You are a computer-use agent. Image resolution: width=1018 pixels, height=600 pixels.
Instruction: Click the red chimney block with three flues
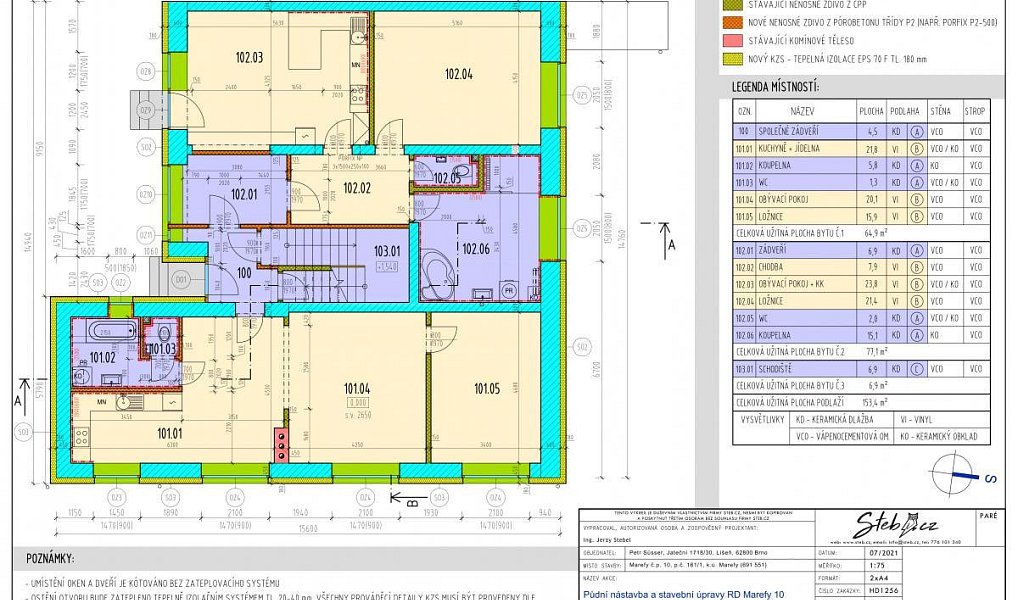coord(280,444)
